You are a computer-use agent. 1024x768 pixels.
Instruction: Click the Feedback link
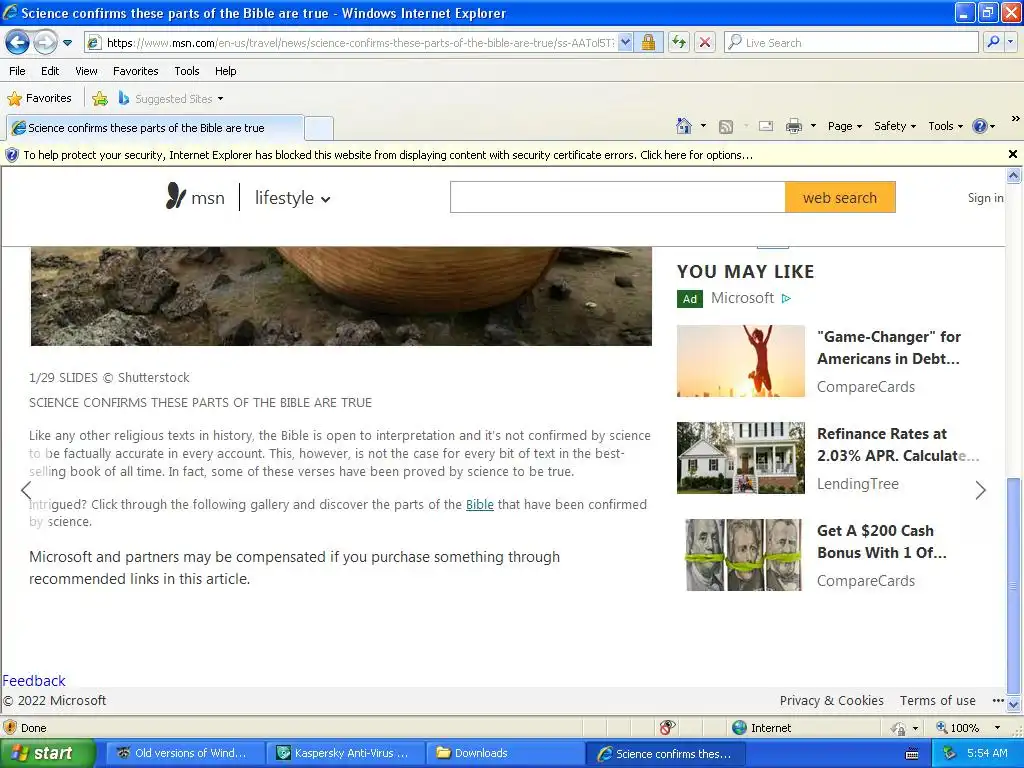(x=34, y=680)
